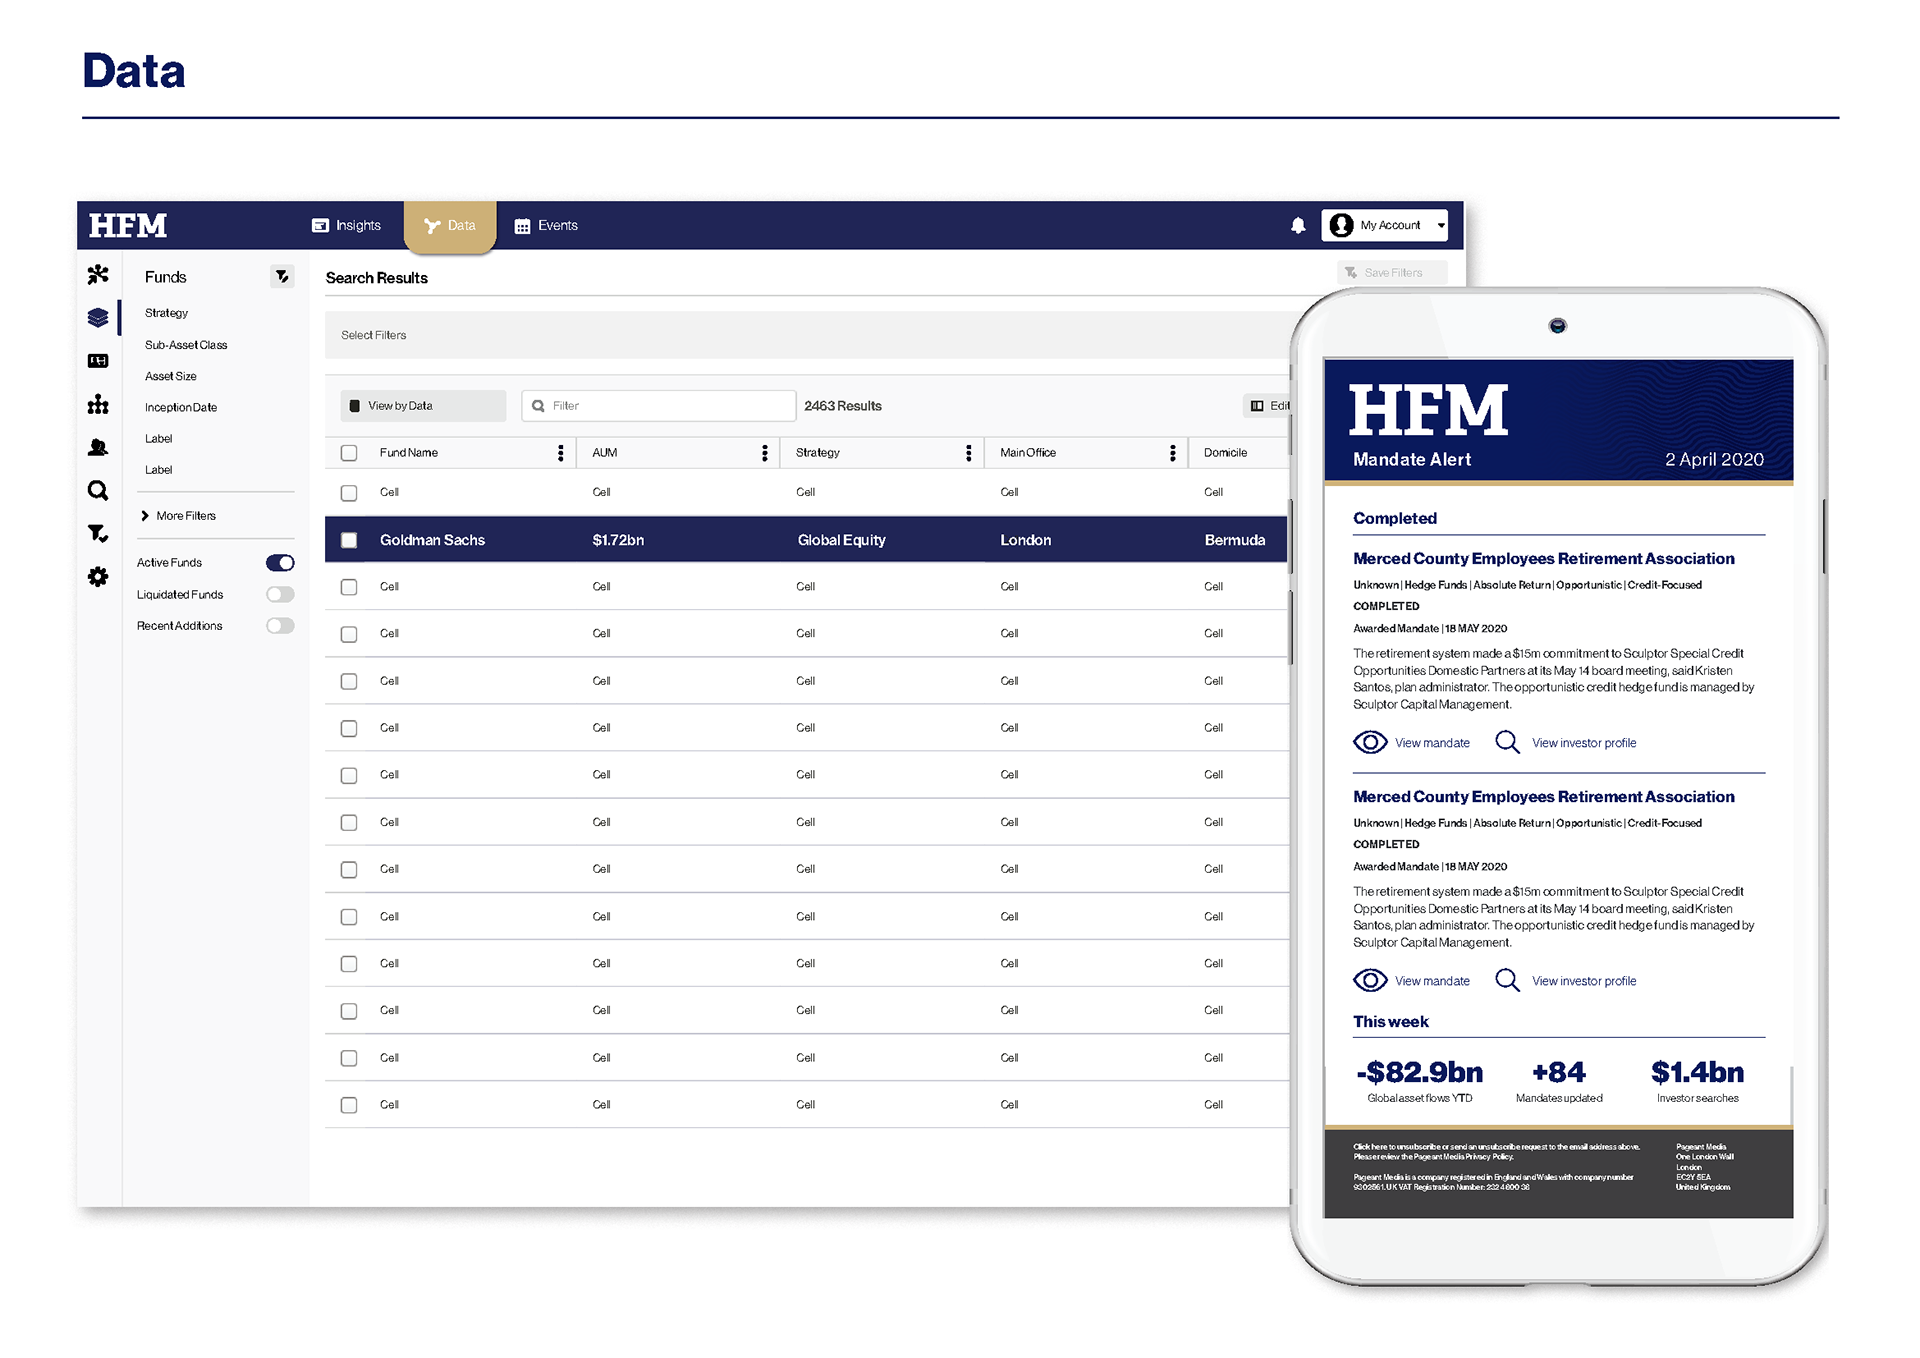Open Main Office column options dots
This screenshot has height=1358, width=1920.
click(x=1173, y=453)
